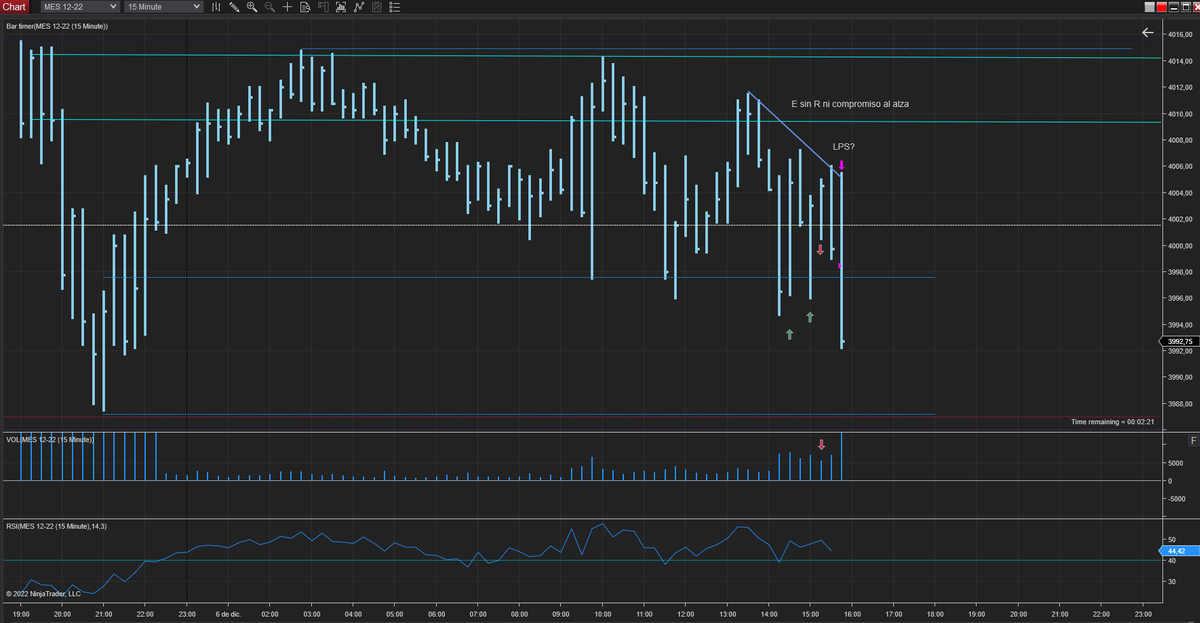
Task: Click the 3988,00 price axis label
Action: click(x=1180, y=404)
